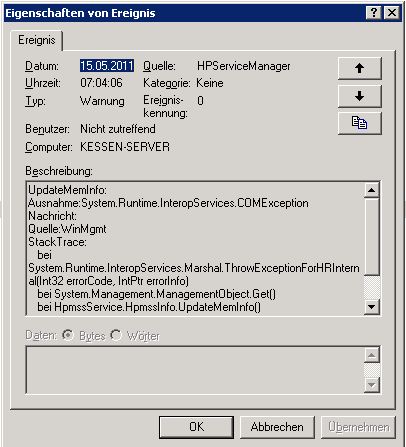Click the description scrollbar thumb
Screen dimensions: 406x447
click(x=371, y=236)
